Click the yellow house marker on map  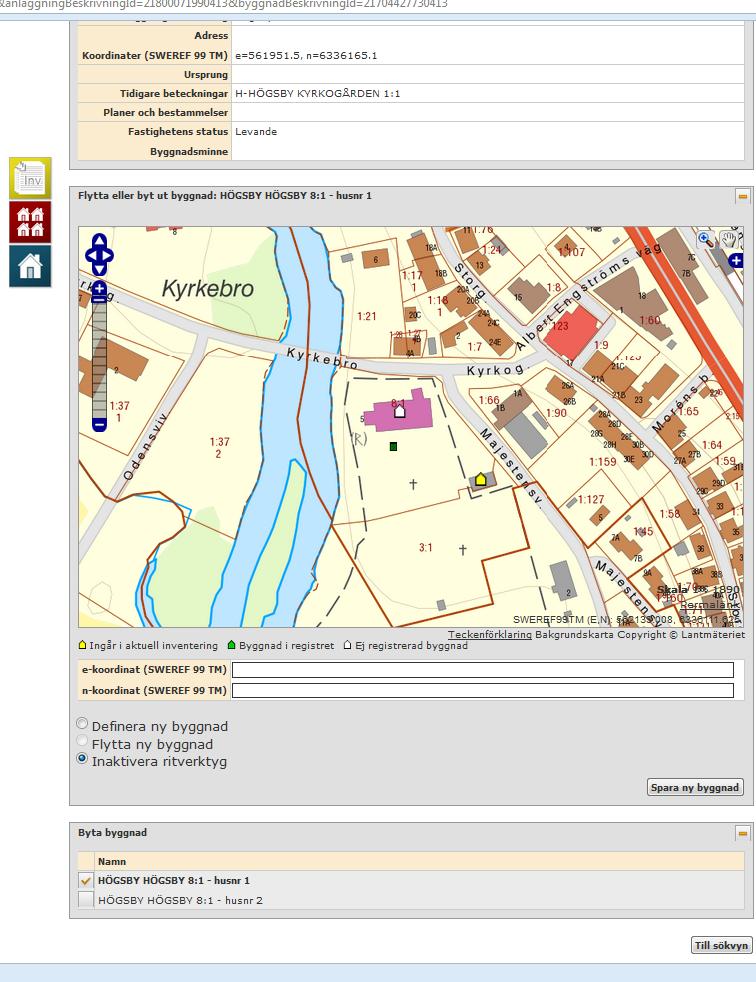click(x=480, y=479)
